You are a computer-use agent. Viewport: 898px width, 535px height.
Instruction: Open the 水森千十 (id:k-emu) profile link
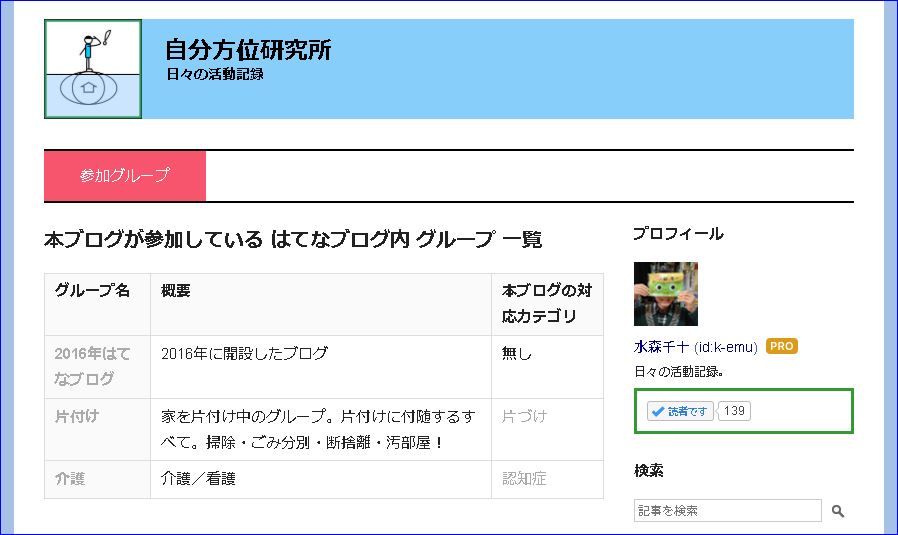[x=696, y=347]
